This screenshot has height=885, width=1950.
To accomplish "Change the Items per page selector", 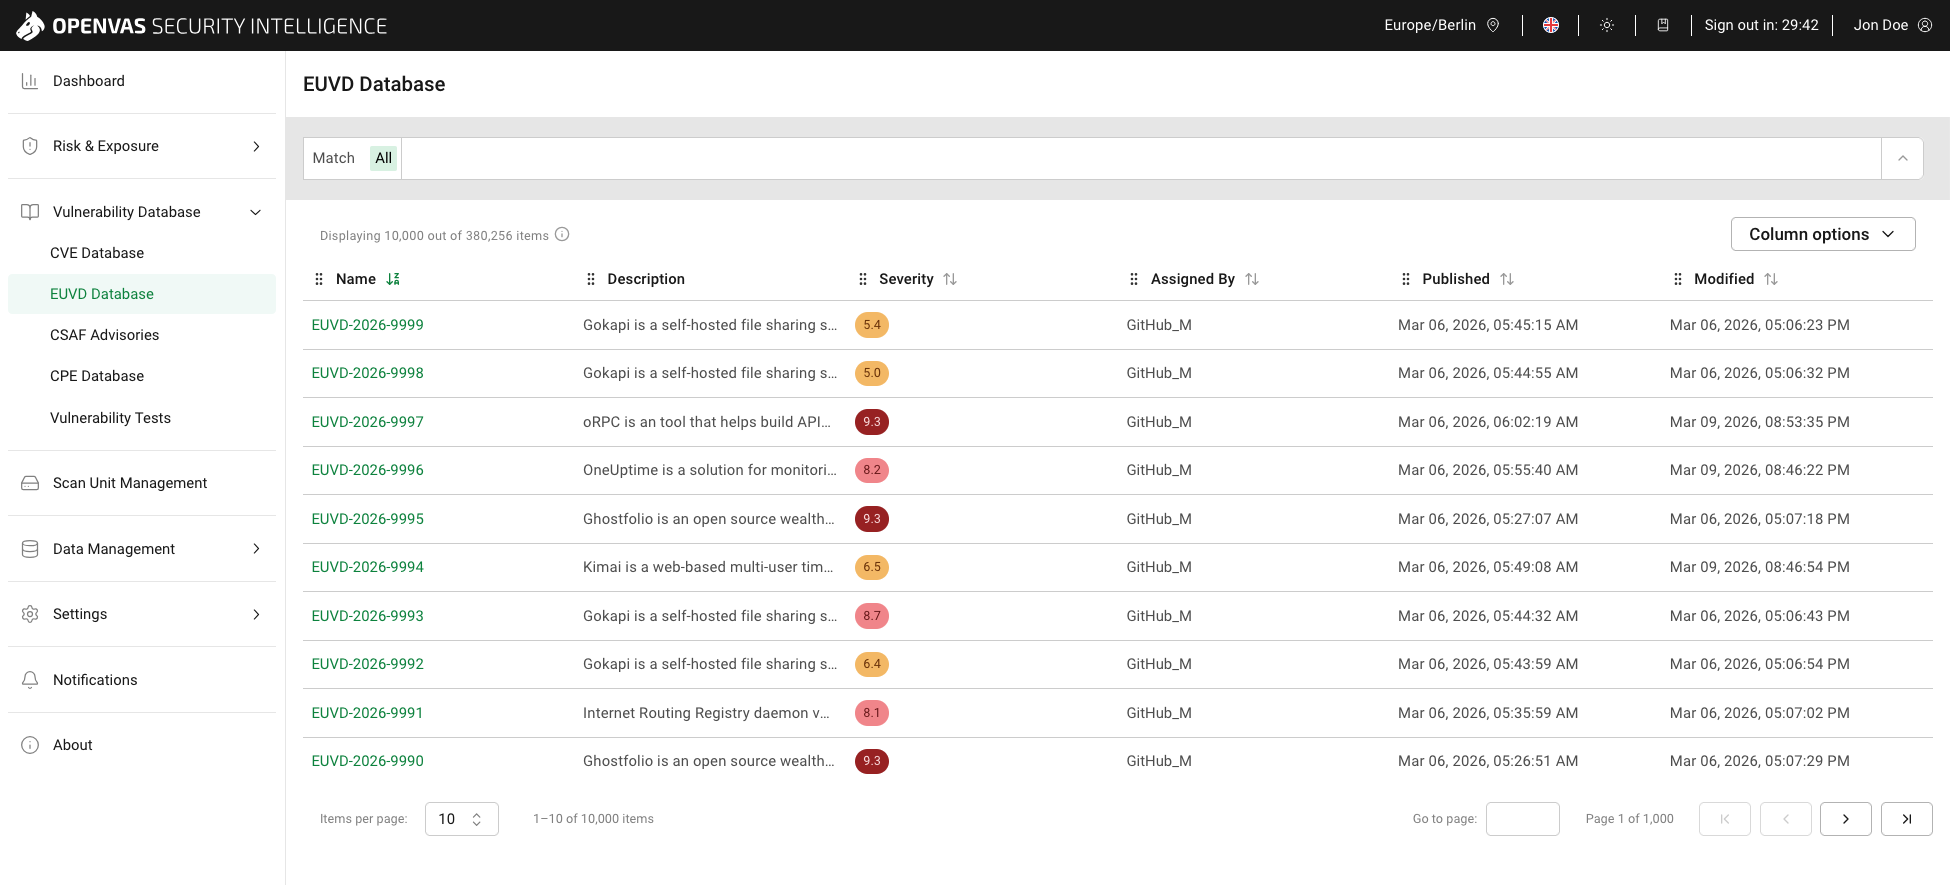I will [461, 819].
